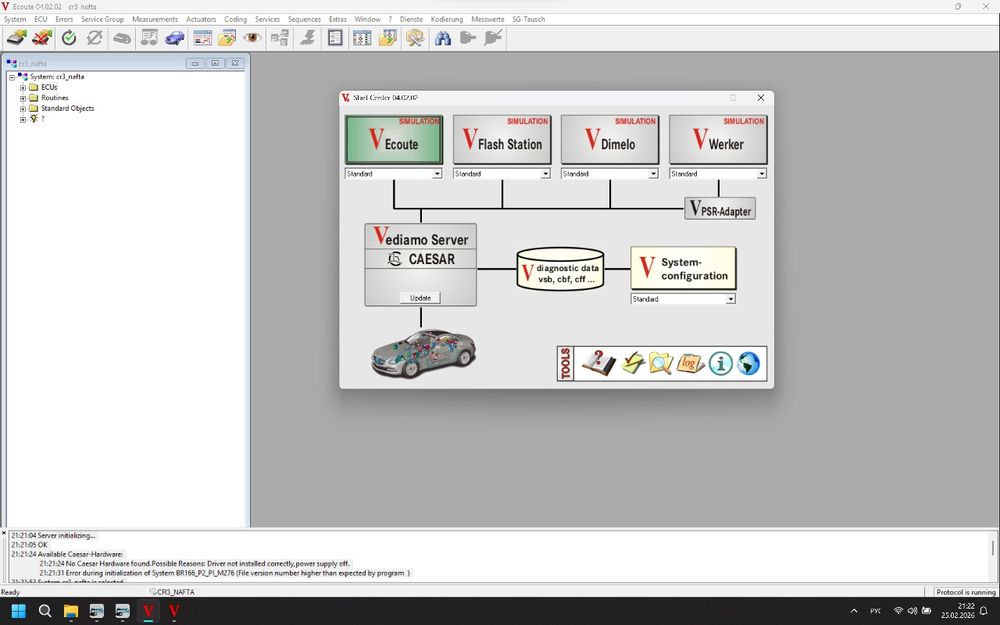
Task: Open the log folder tool icon
Action: (691, 363)
